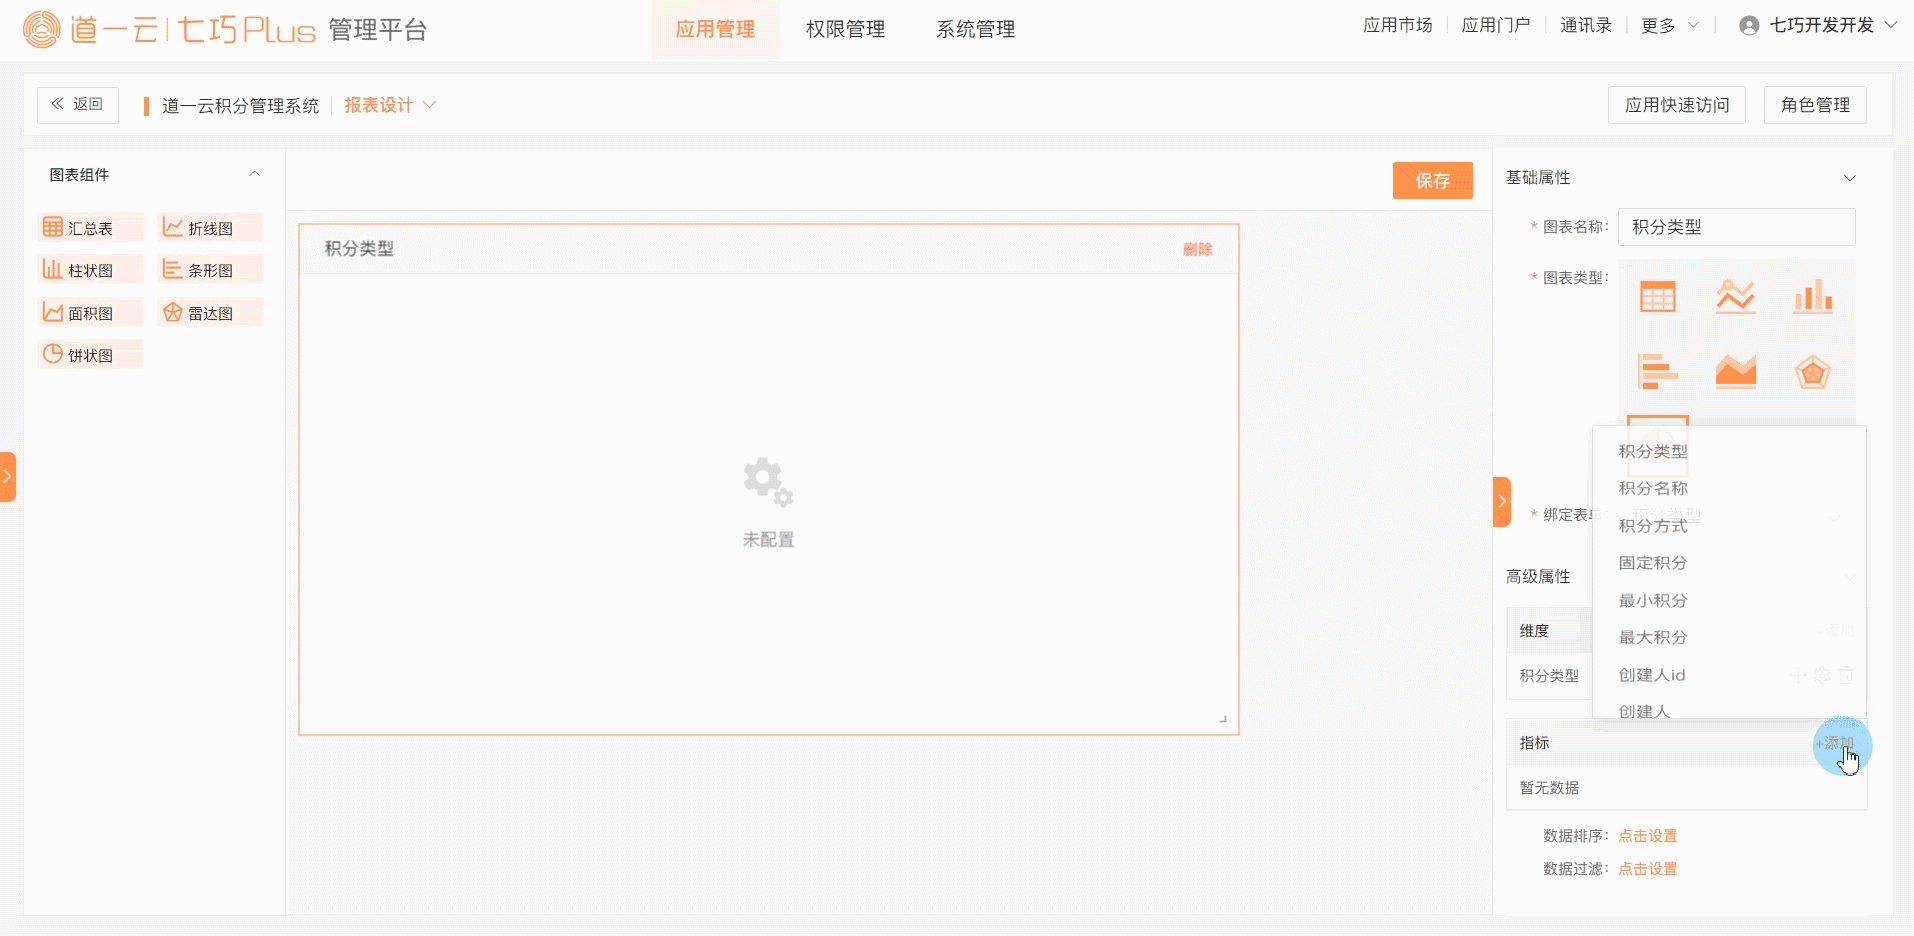Collapse the 图表组件 panel
Viewport: 1914px width, 936px height.
(254, 174)
